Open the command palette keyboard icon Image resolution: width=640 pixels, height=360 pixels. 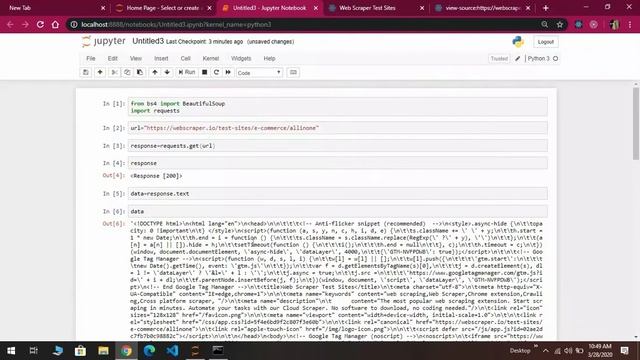[x=293, y=72]
